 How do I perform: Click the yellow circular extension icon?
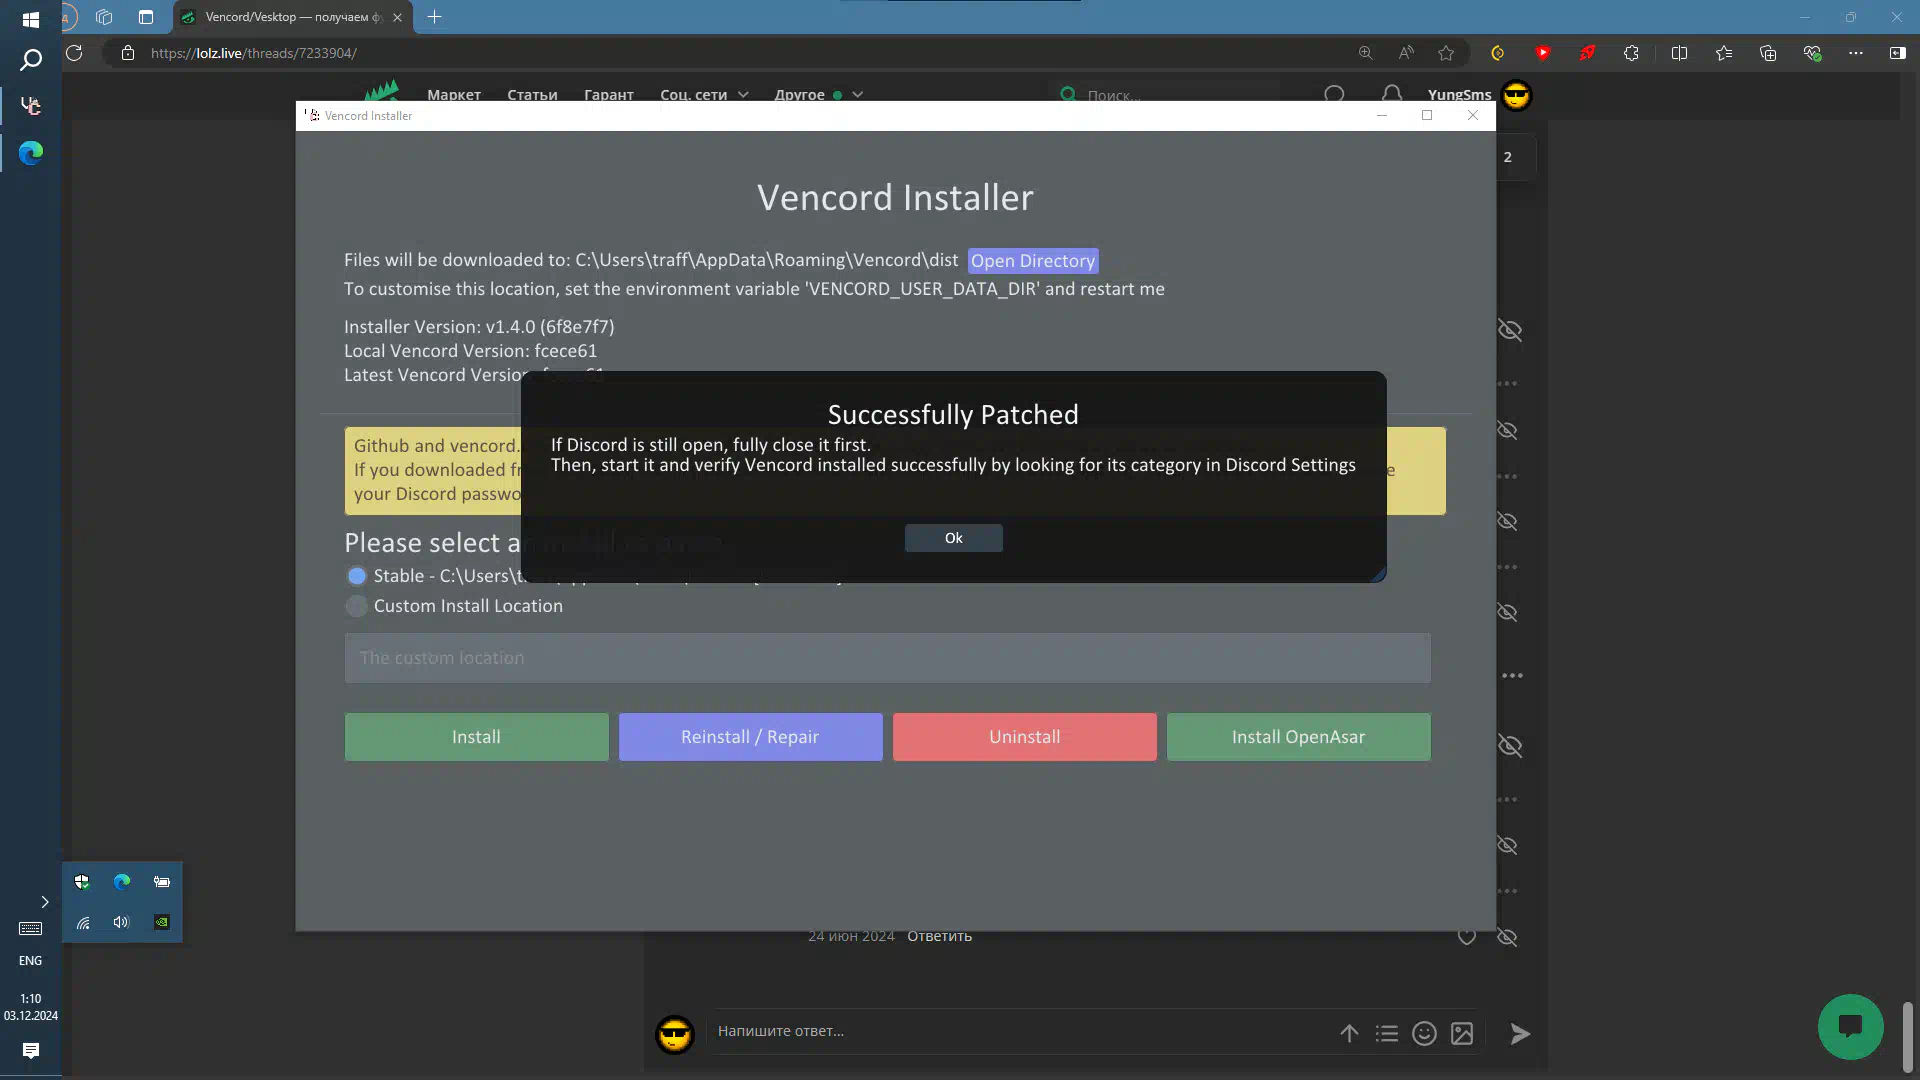(x=1497, y=53)
